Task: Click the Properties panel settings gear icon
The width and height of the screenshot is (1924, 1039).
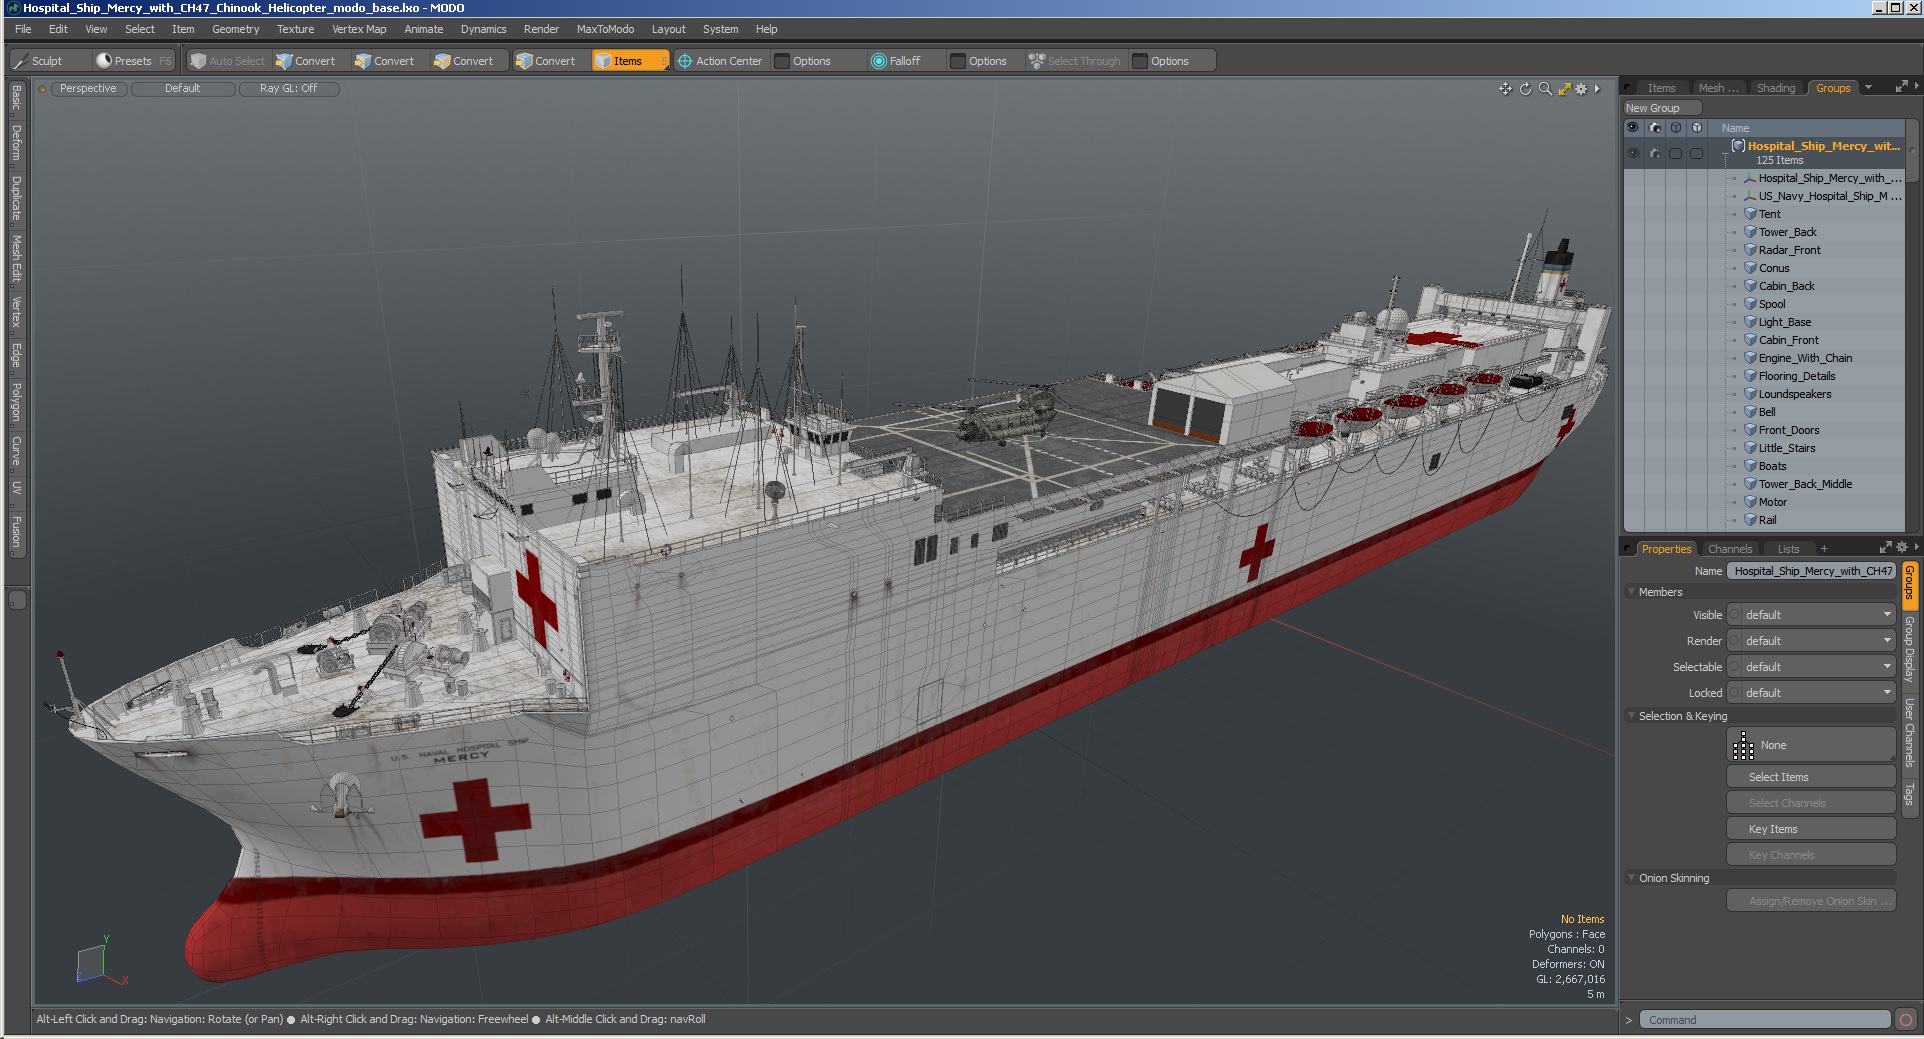Action: click(x=1902, y=548)
